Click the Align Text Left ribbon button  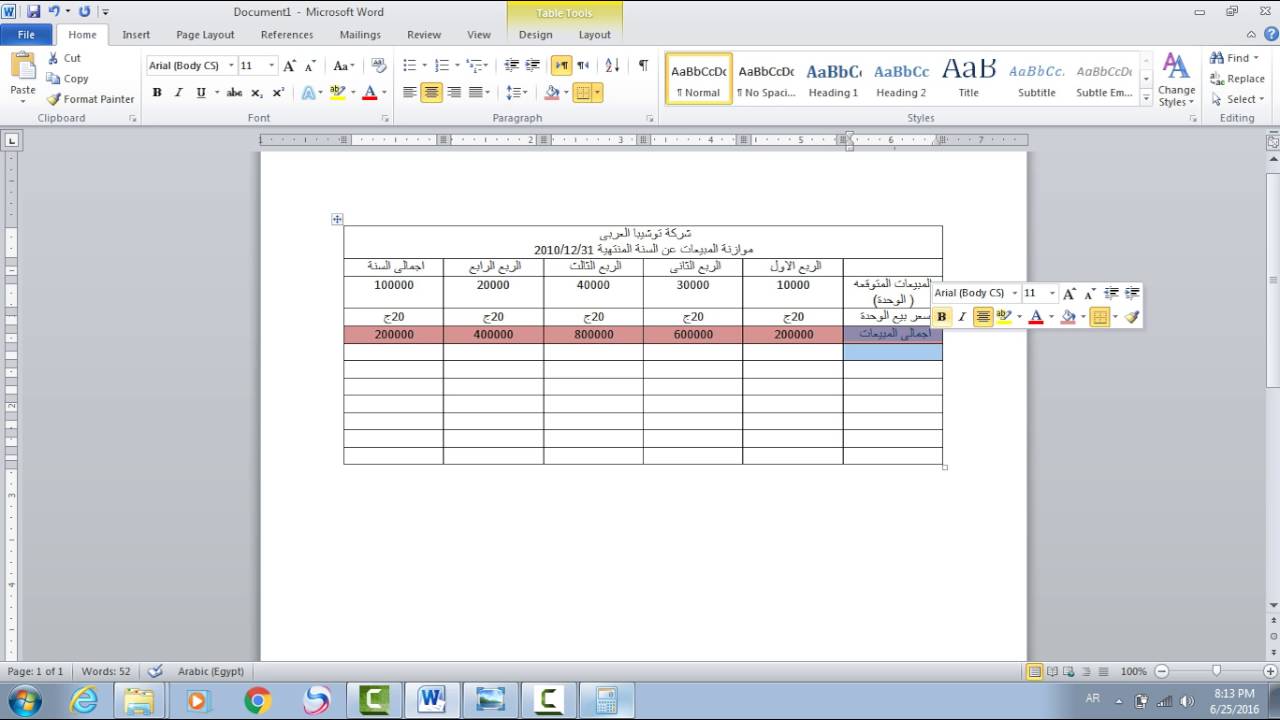tap(410, 92)
